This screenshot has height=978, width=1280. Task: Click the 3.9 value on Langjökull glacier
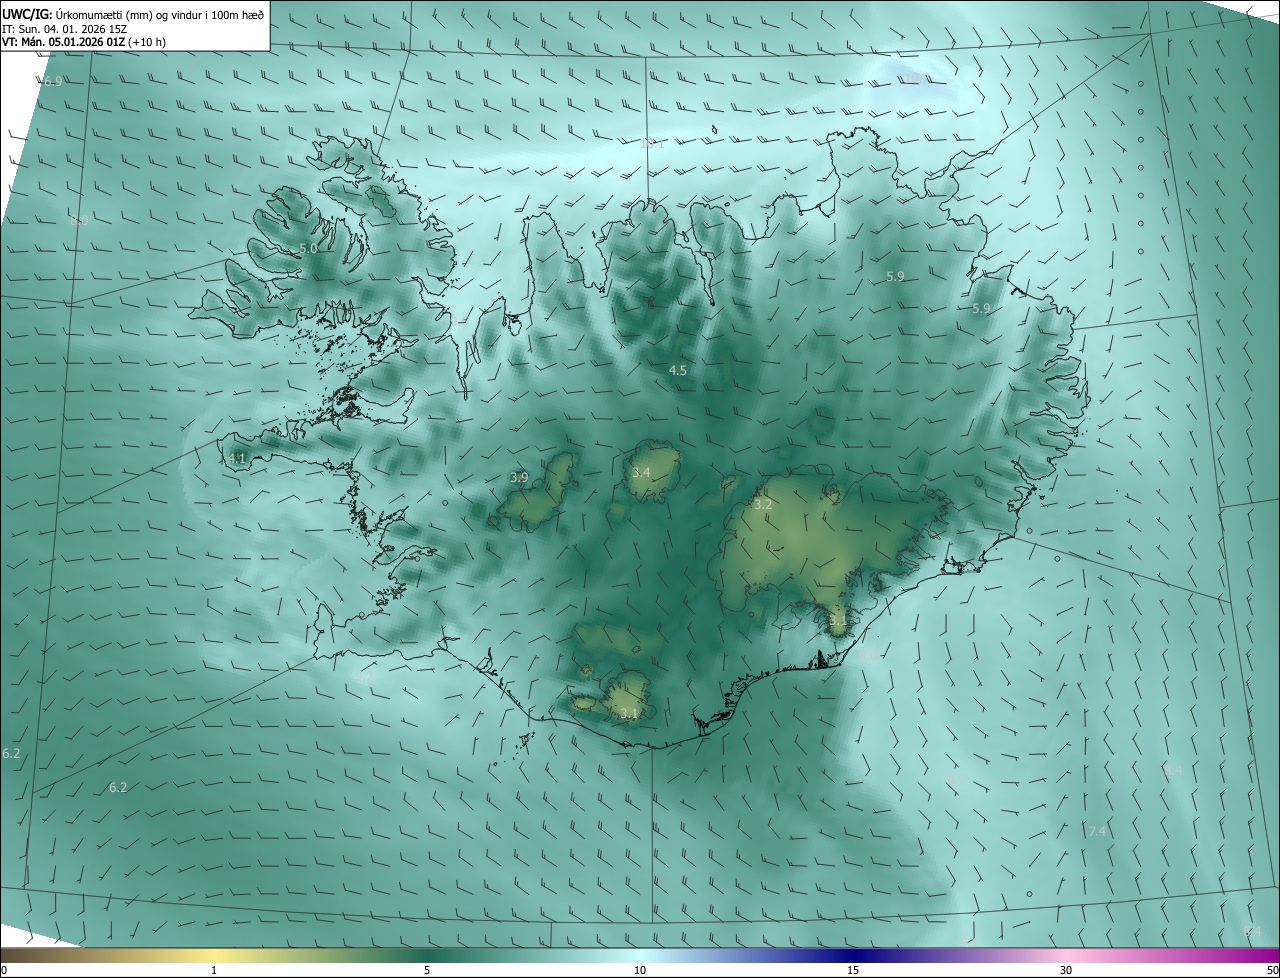click(519, 477)
